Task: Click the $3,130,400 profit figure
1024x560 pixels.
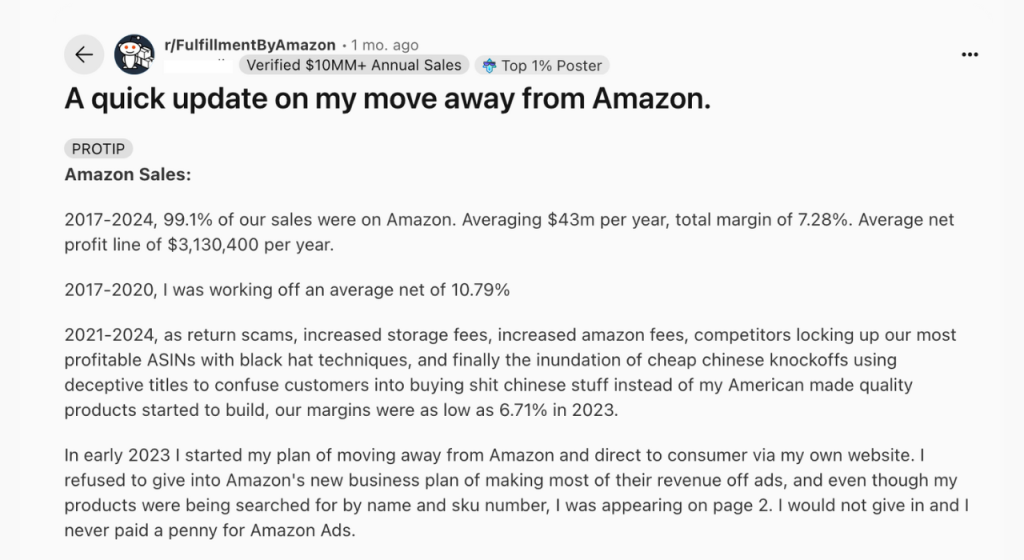Action: (x=213, y=245)
